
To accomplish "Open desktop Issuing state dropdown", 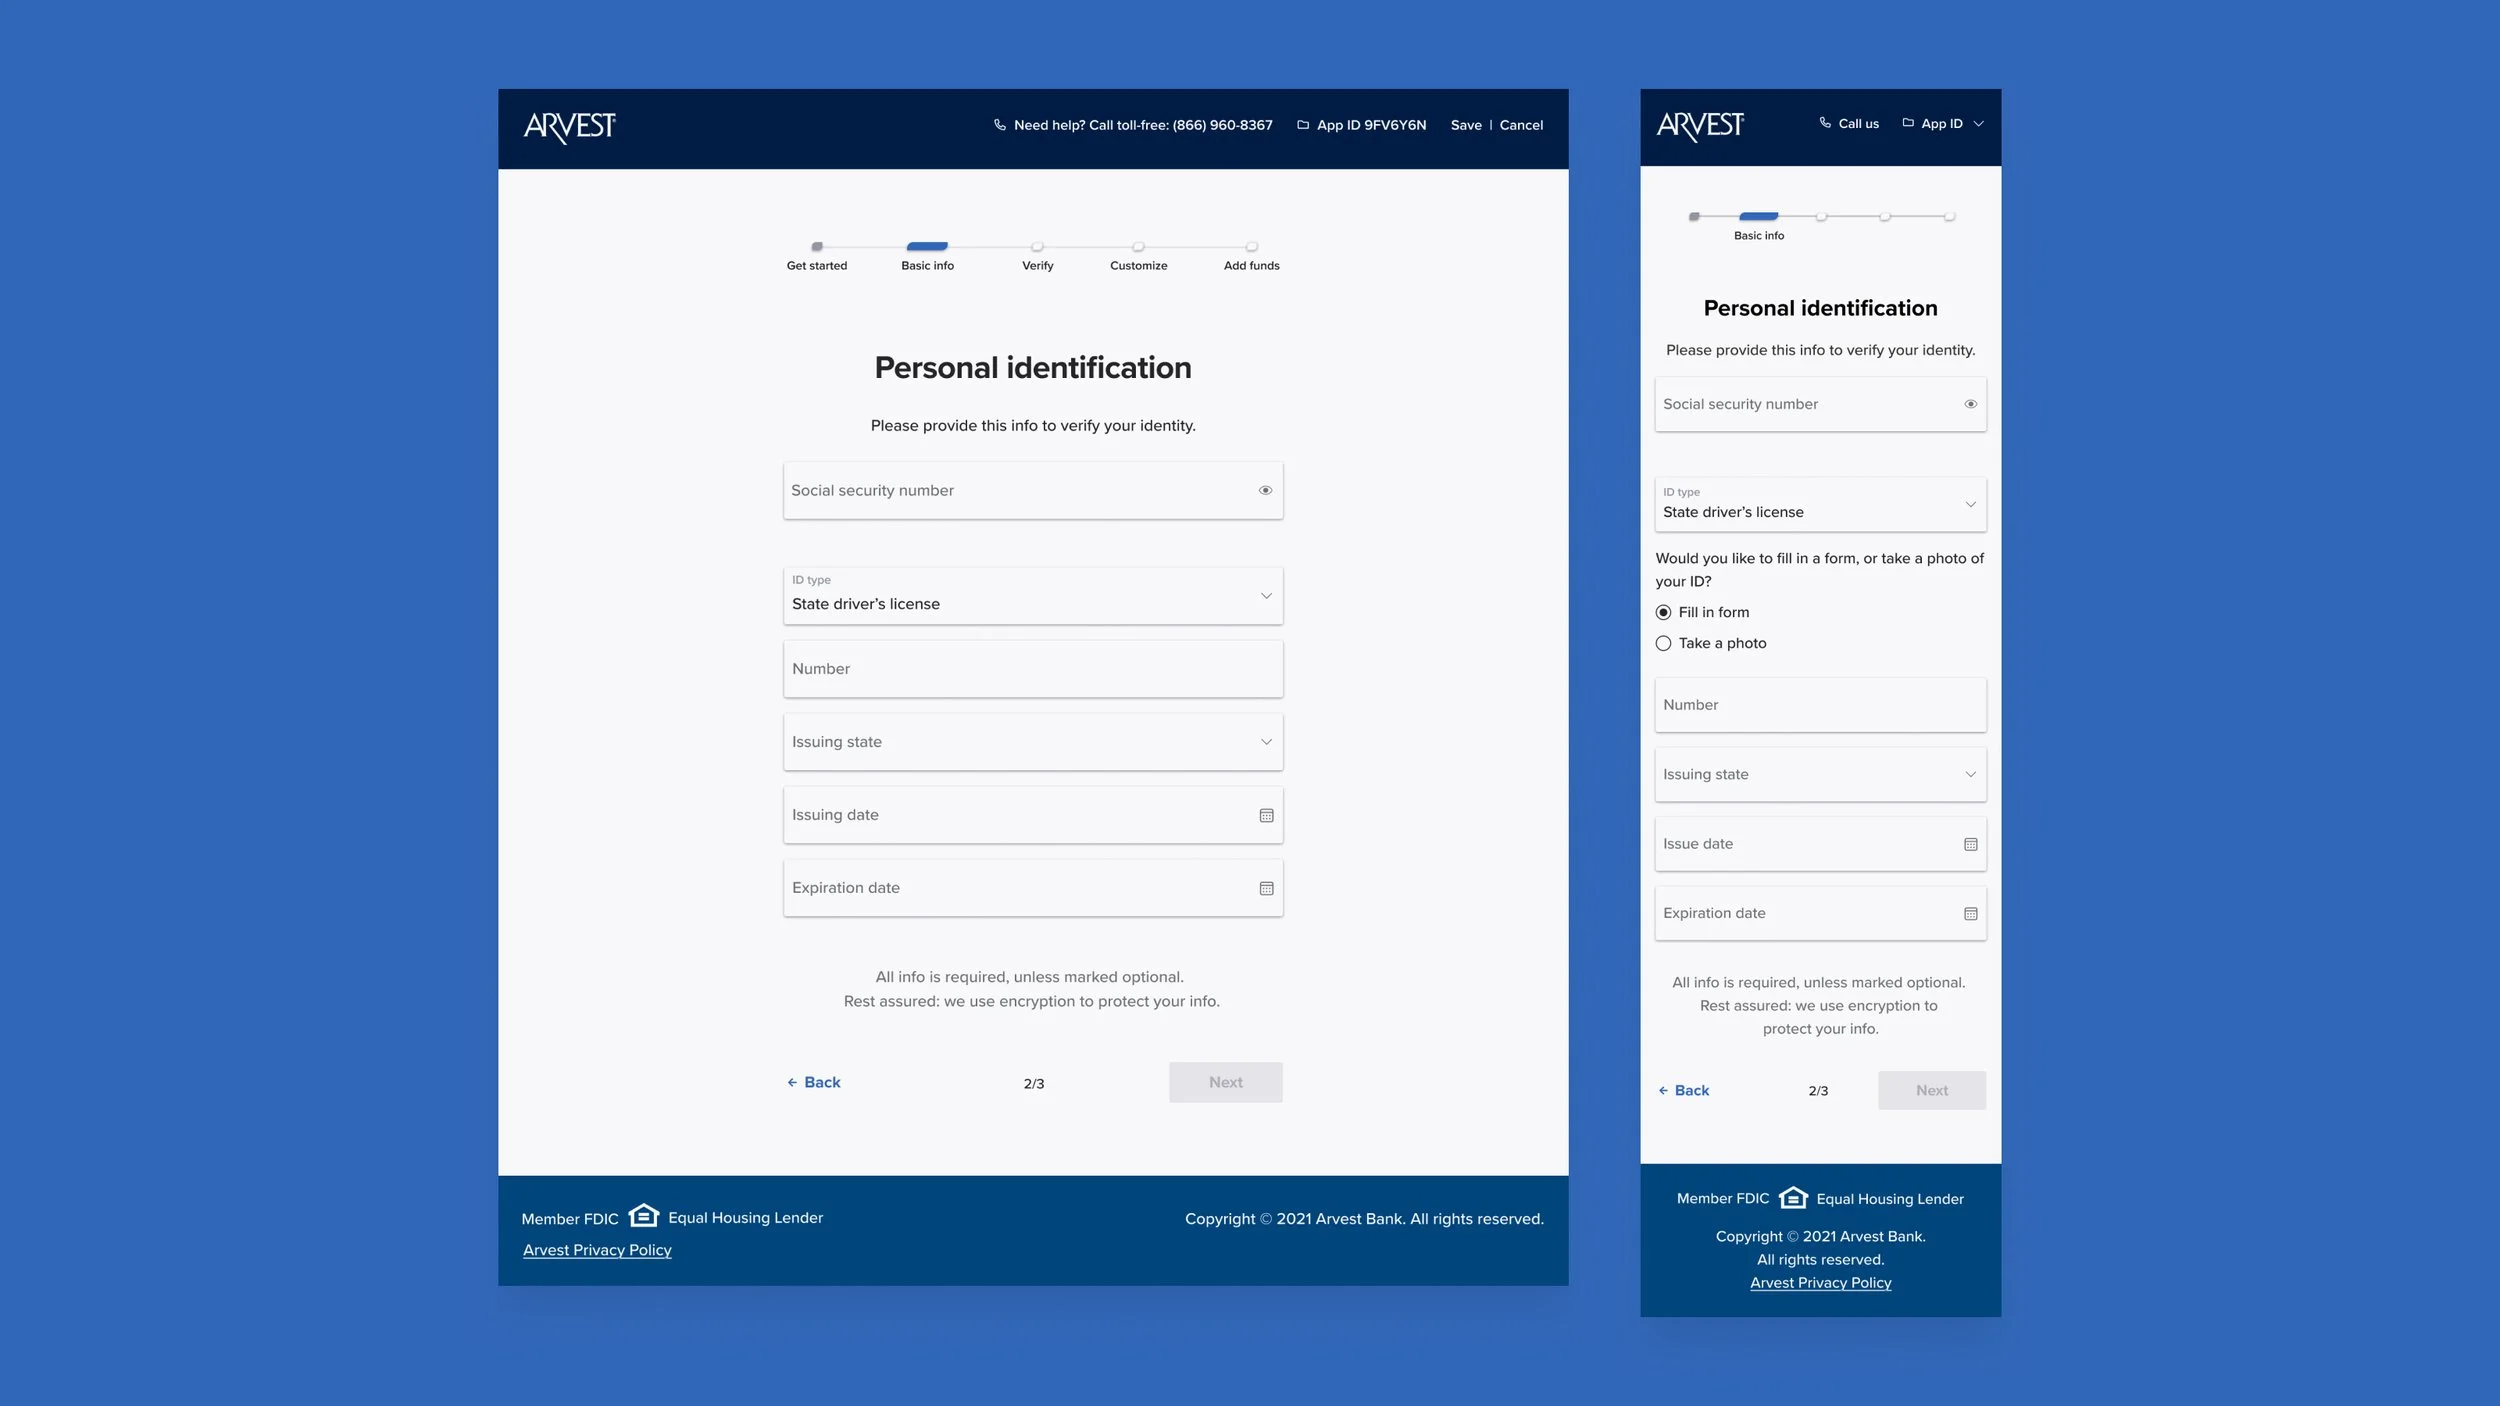I will pyautogui.click(x=1033, y=742).
